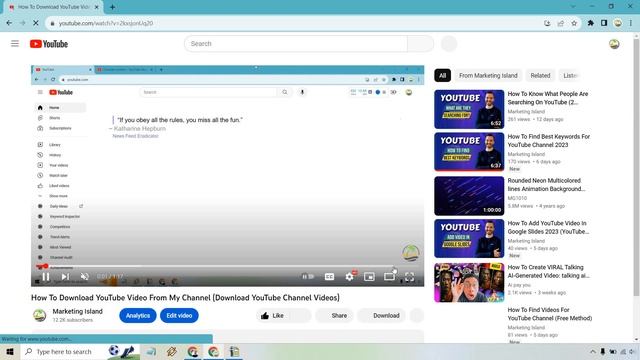640x360 pixels.
Task: Turn on closed captions (CC)
Action: tap(329, 277)
